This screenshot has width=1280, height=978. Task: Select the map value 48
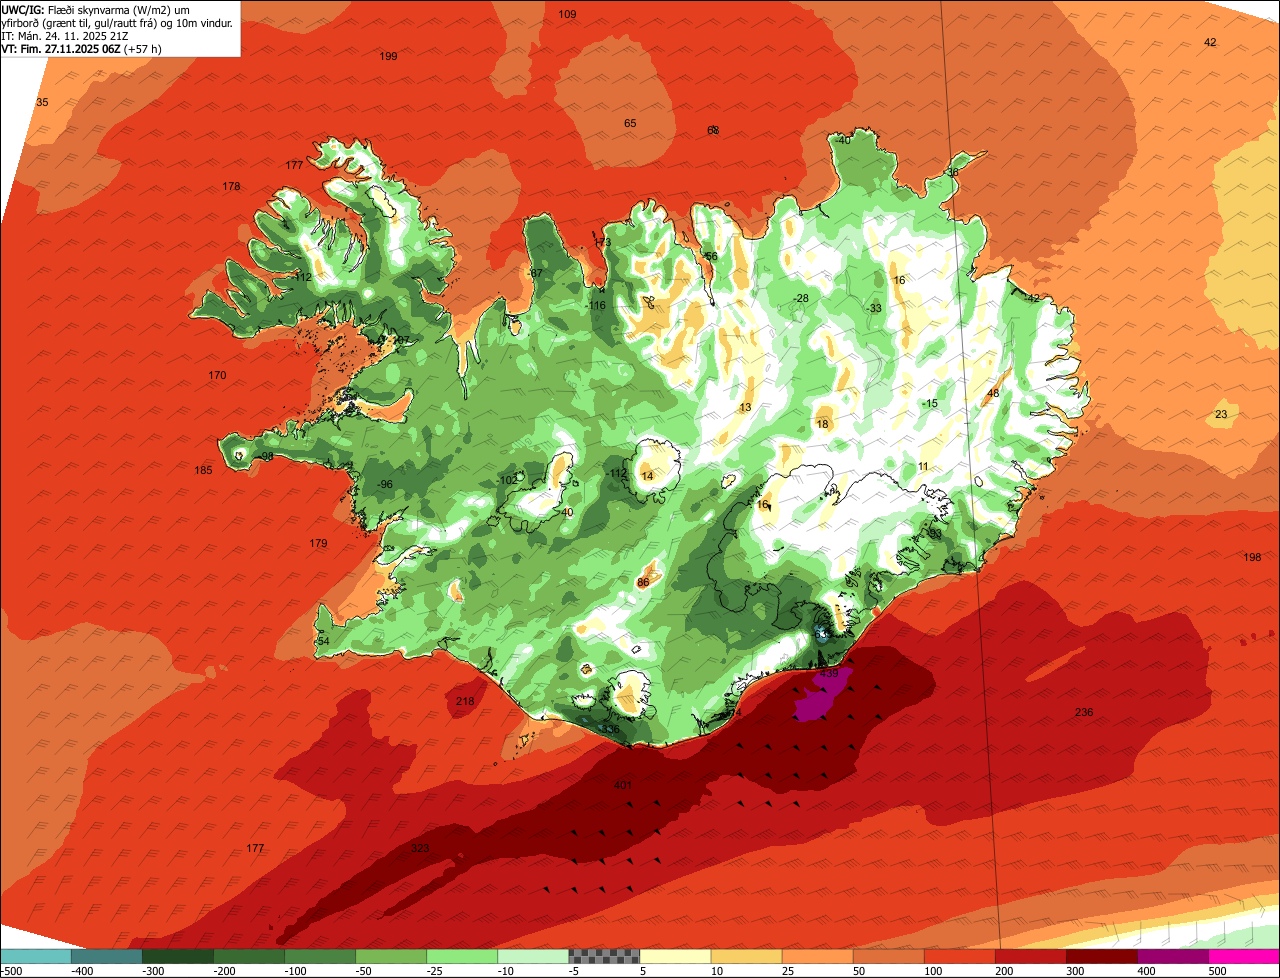coord(993,393)
